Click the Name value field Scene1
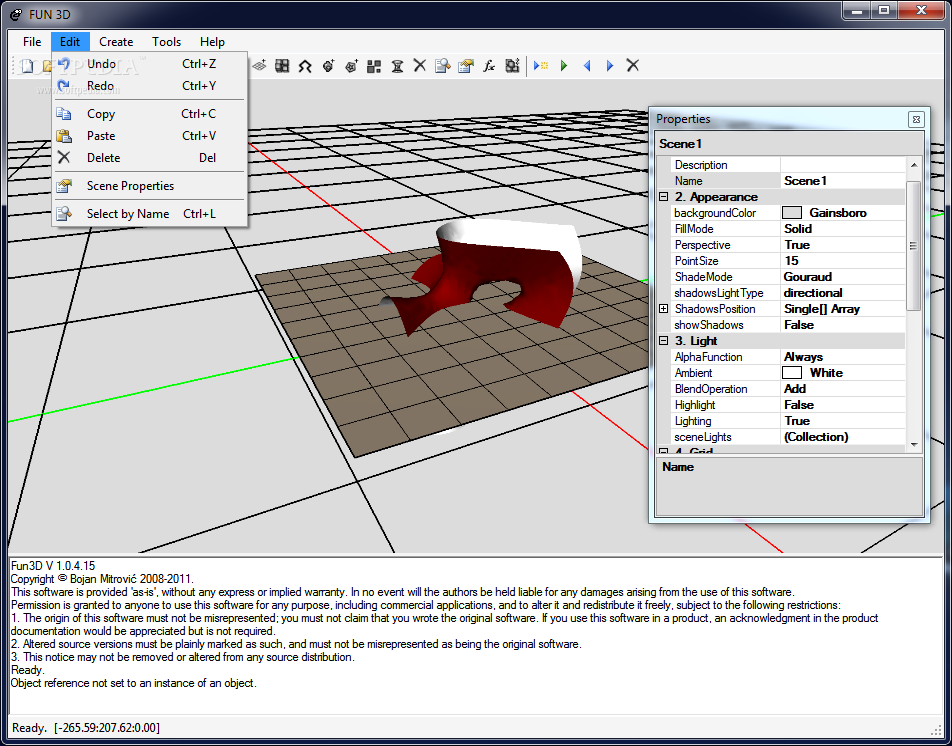This screenshot has height=746, width=952. pyautogui.click(x=843, y=181)
